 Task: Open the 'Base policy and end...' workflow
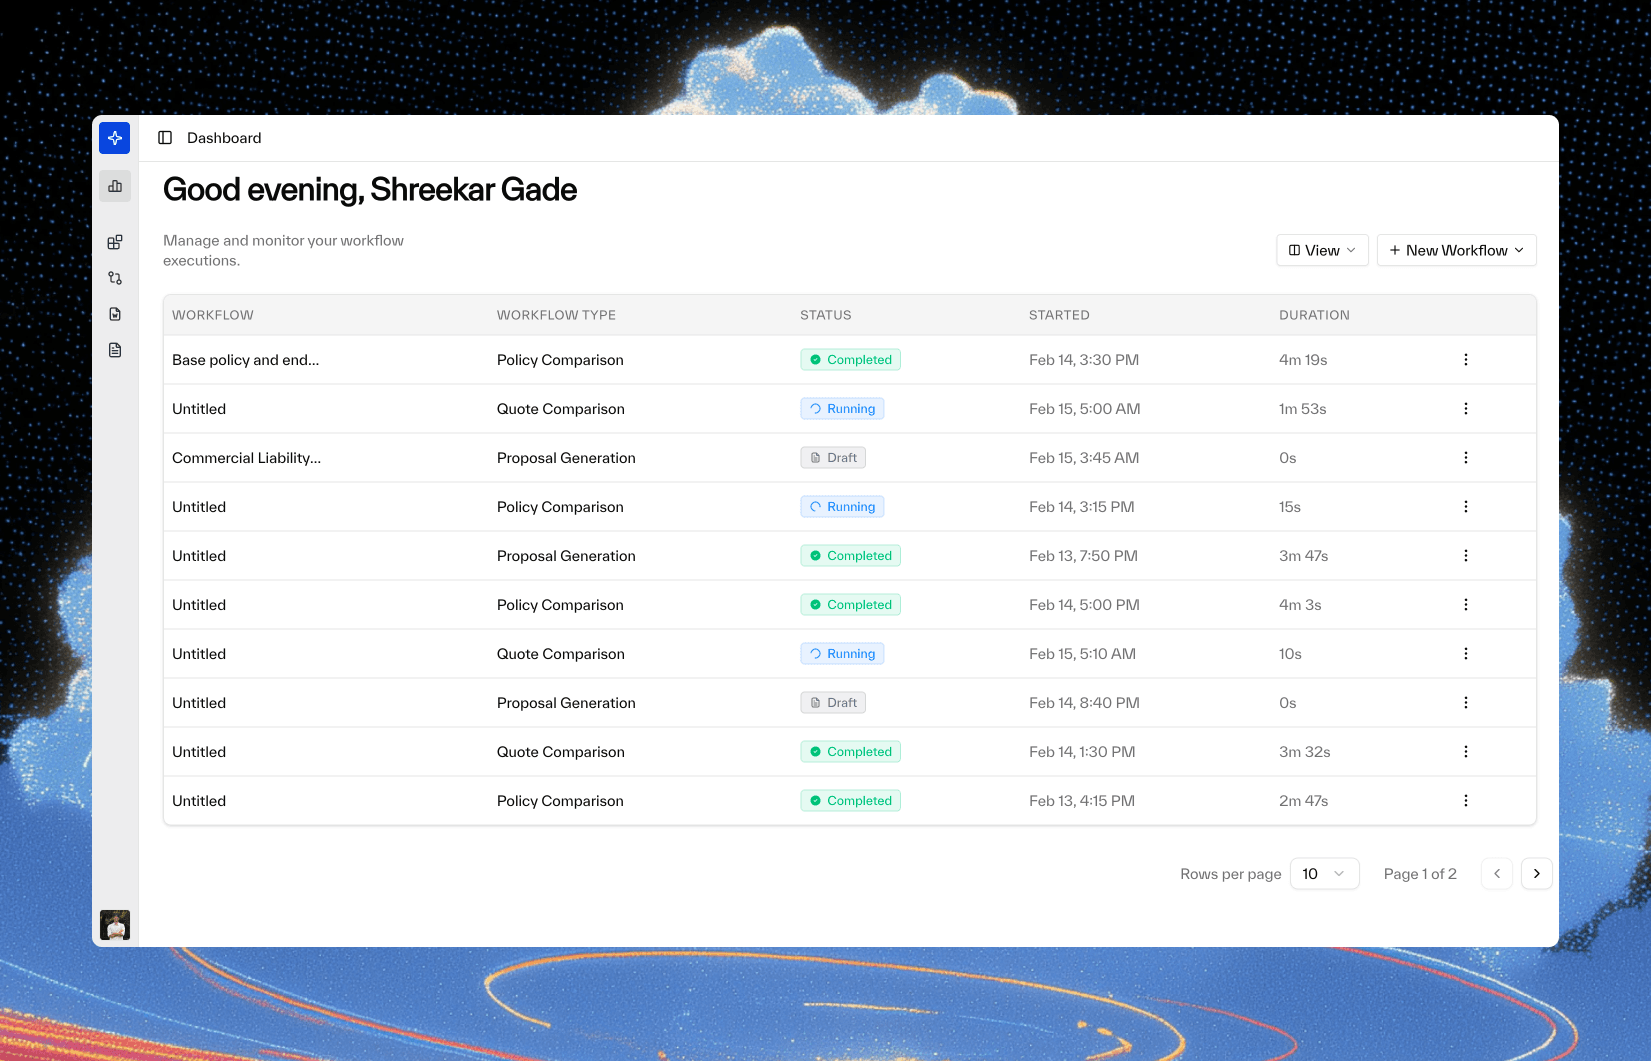coord(246,360)
